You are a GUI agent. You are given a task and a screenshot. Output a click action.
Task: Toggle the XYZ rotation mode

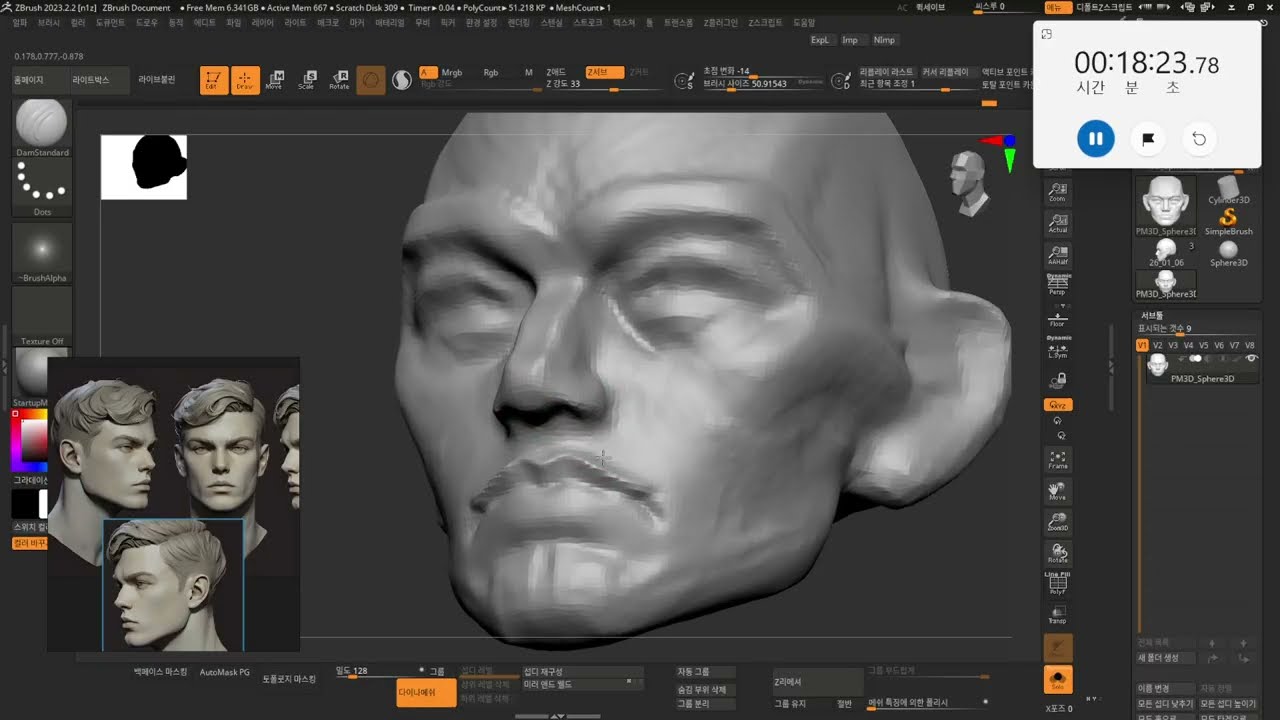coord(1058,405)
